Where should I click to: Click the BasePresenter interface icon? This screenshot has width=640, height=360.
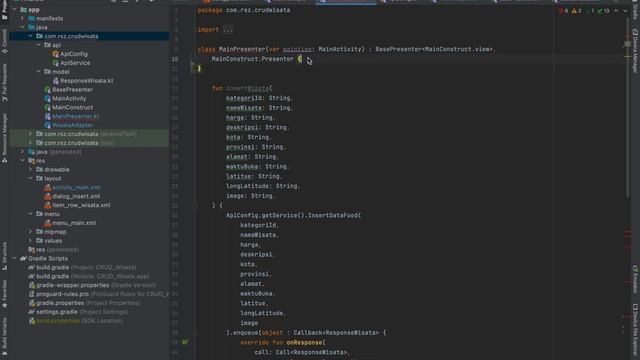tap(47, 89)
